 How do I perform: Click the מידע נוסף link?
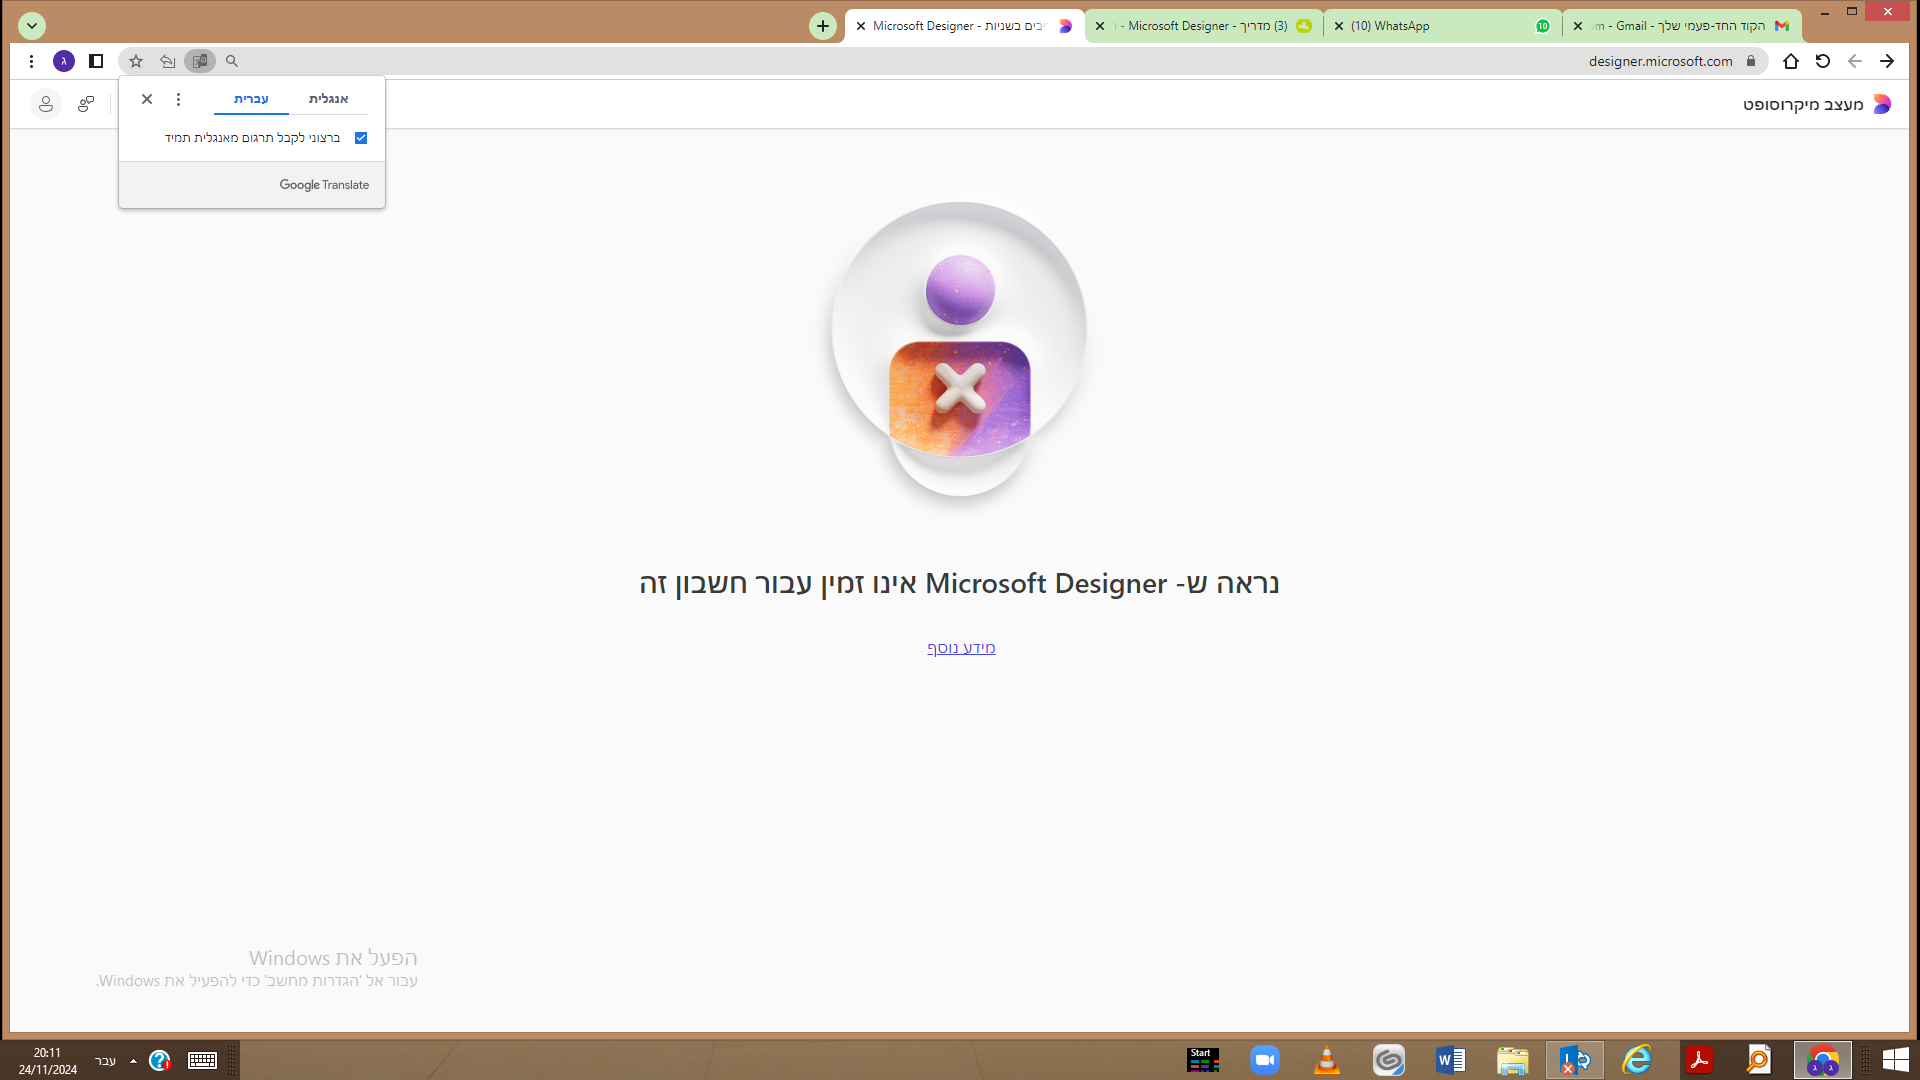tap(960, 648)
